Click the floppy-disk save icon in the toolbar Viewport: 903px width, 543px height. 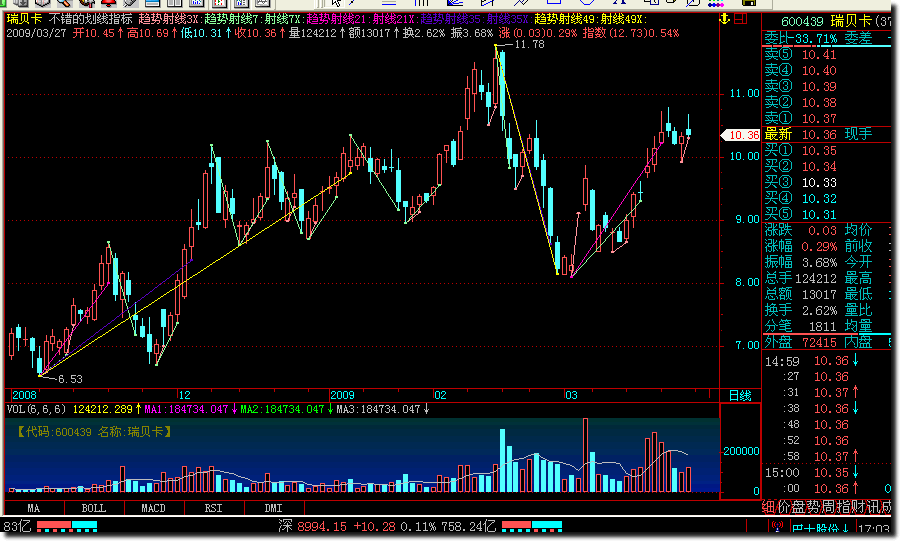(x=749, y=3)
